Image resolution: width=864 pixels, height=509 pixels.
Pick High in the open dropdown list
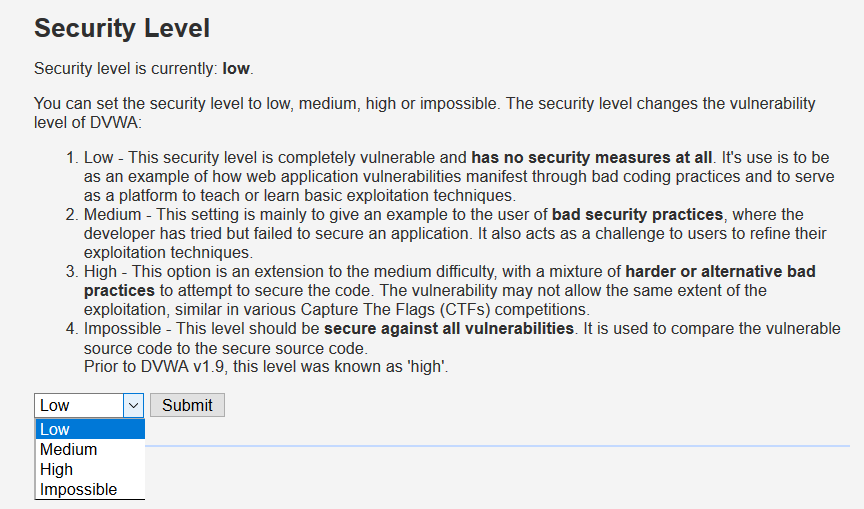pyautogui.click(x=57, y=470)
